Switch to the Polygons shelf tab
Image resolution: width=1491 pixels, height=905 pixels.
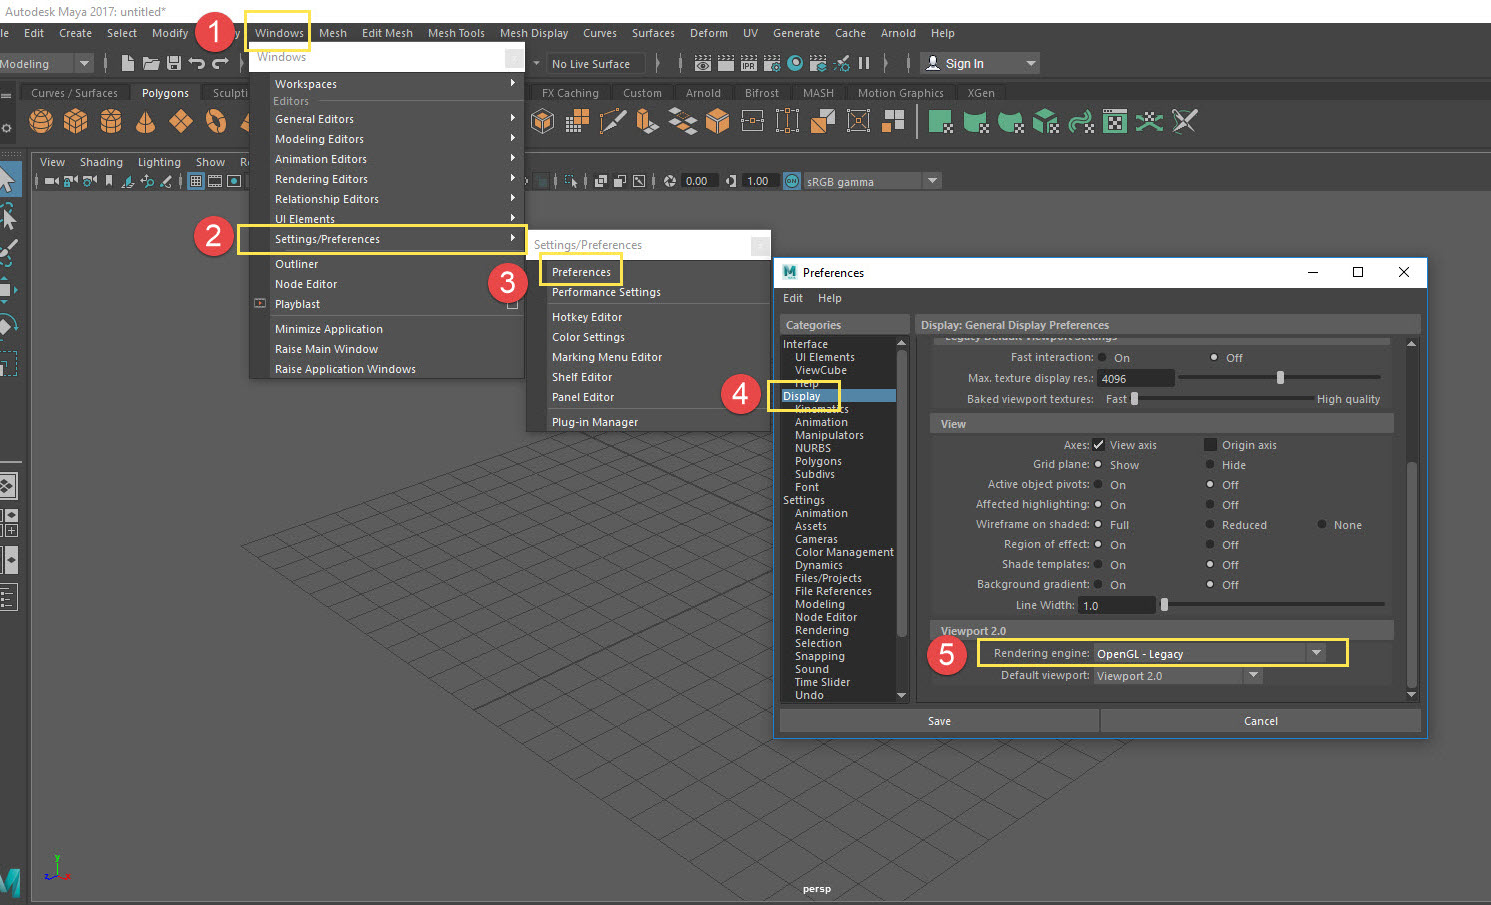(165, 92)
